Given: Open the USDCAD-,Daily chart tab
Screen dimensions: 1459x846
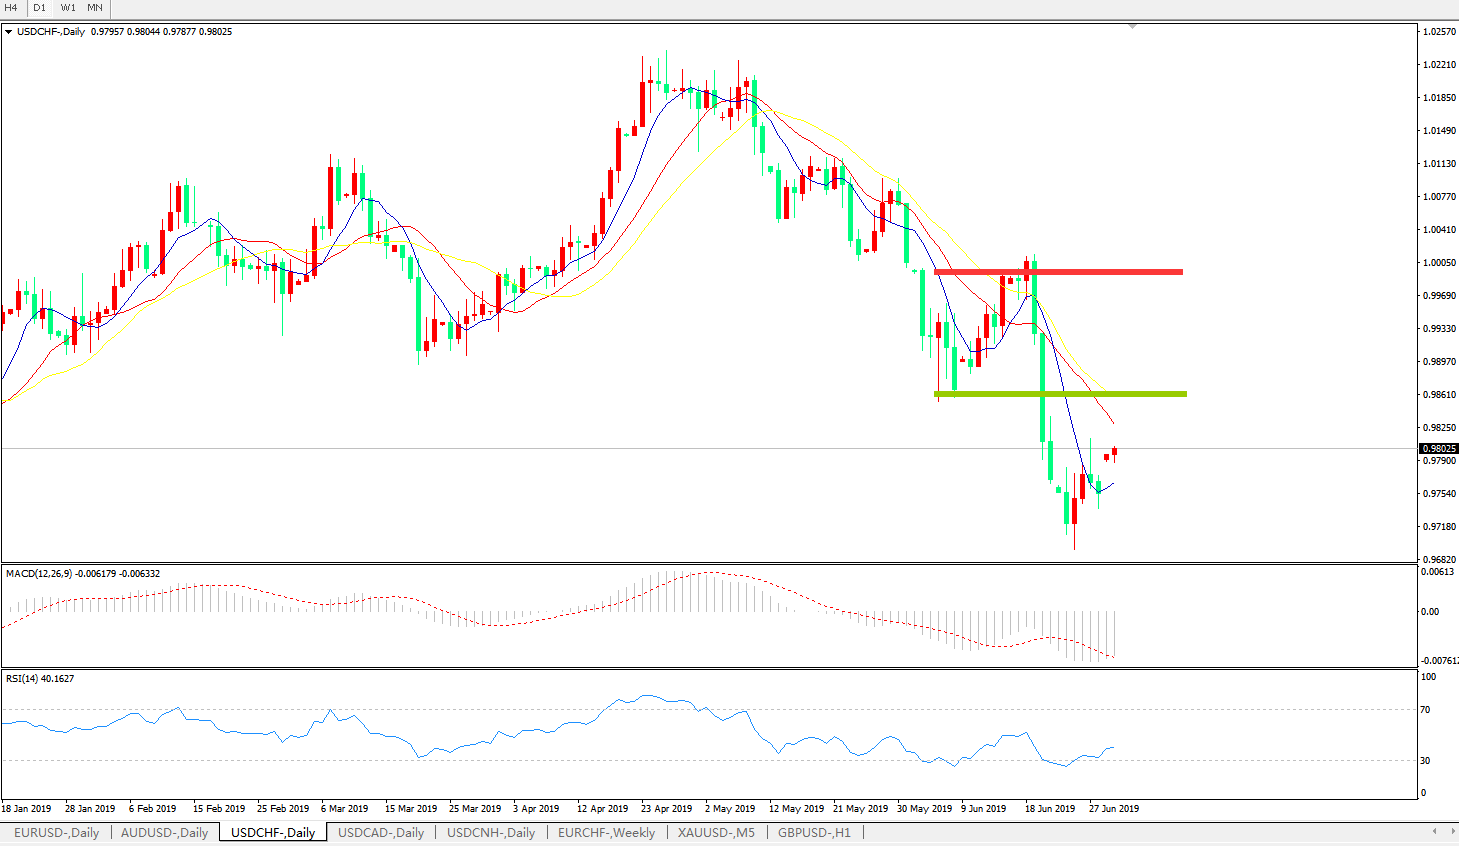Looking at the screenshot, I should tap(381, 832).
